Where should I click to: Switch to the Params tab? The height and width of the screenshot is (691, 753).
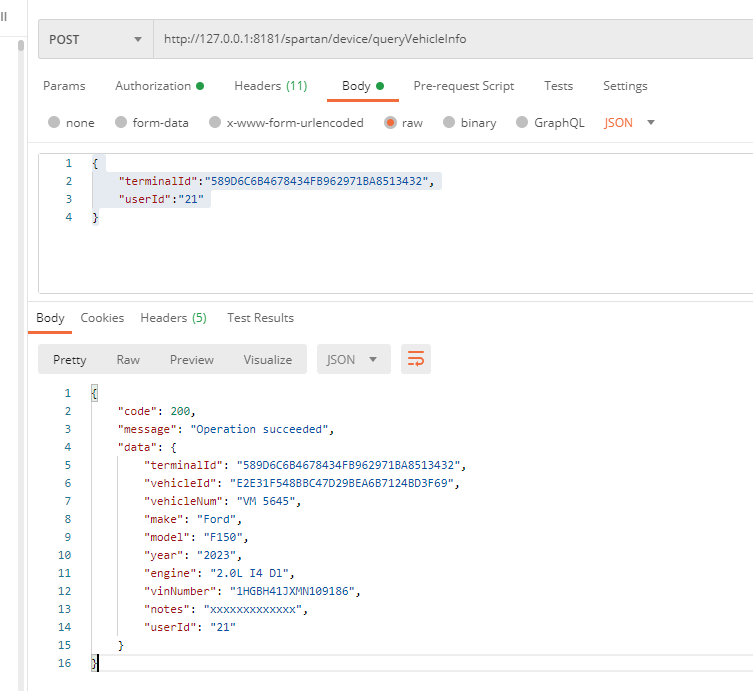[x=64, y=86]
